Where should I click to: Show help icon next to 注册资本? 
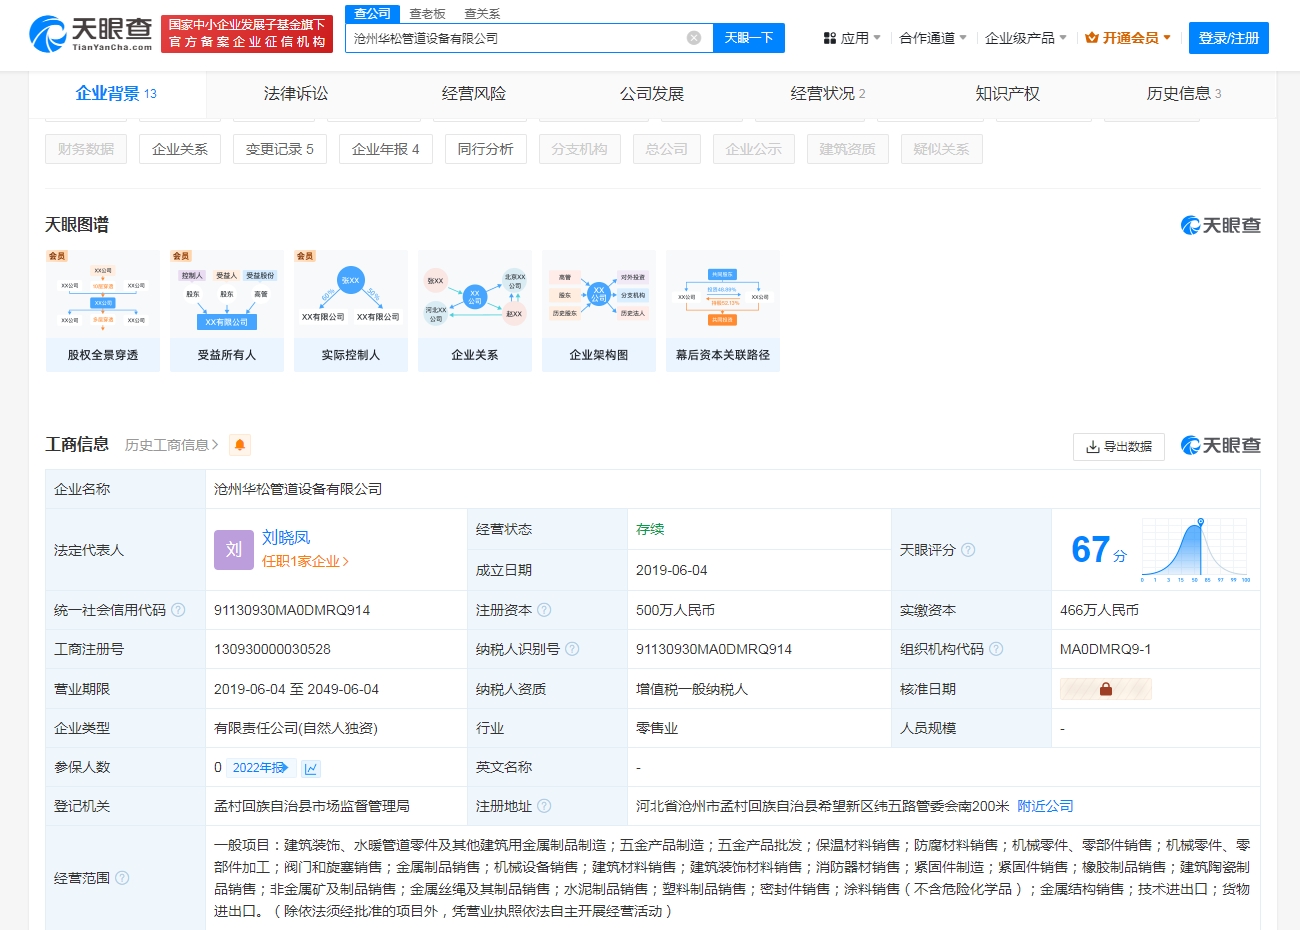544,610
